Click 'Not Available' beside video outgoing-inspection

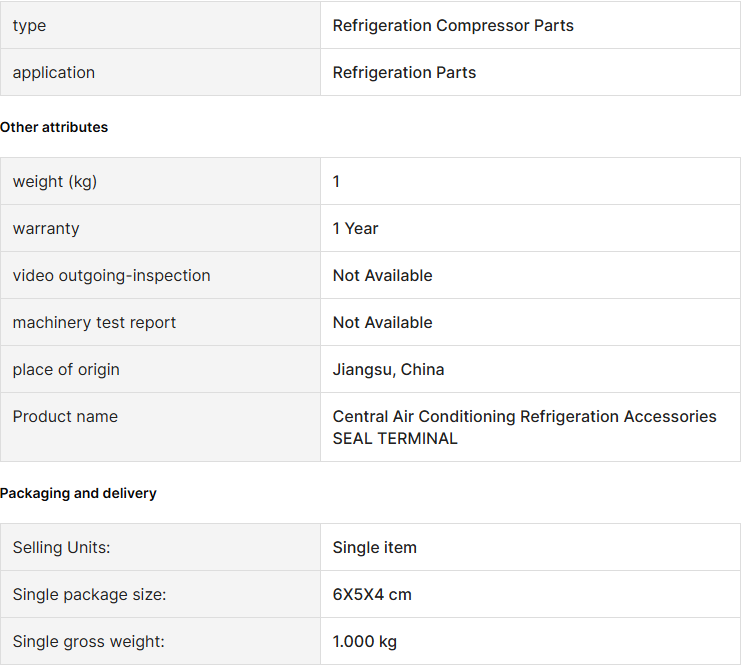coord(382,276)
